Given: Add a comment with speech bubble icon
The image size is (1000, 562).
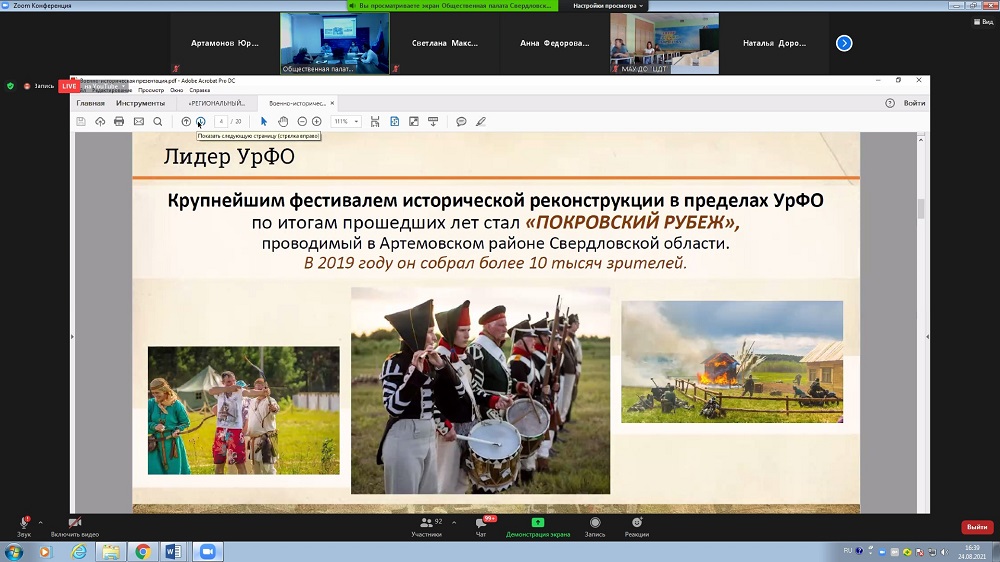Looking at the screenshot, I should point(461,122).
